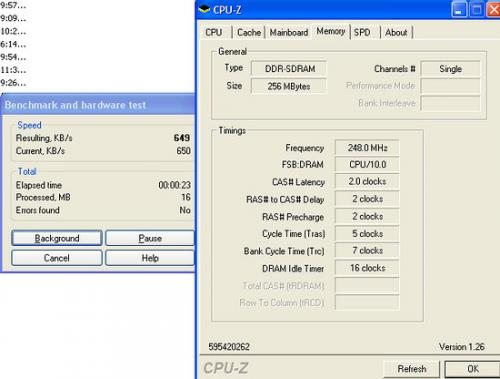Open the CPU tab in CPU-Z
Screen dimensions: 500x379
tap(214, 32)
